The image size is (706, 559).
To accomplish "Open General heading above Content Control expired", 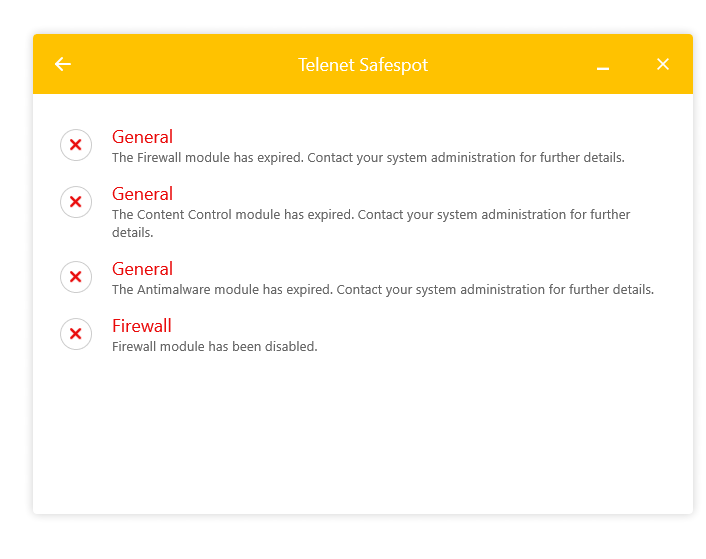I will pyautogui.click(x=142, y=194).
